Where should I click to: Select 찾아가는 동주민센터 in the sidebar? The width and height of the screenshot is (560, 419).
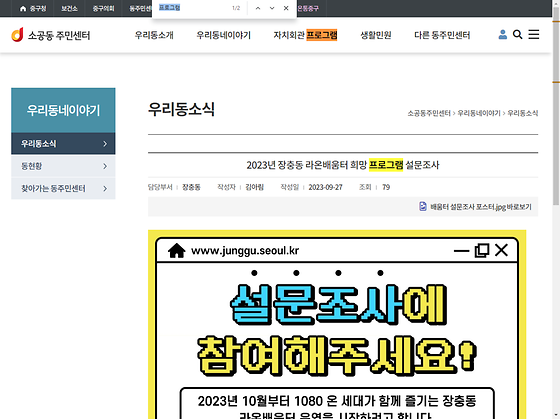[x=63, y=188]
